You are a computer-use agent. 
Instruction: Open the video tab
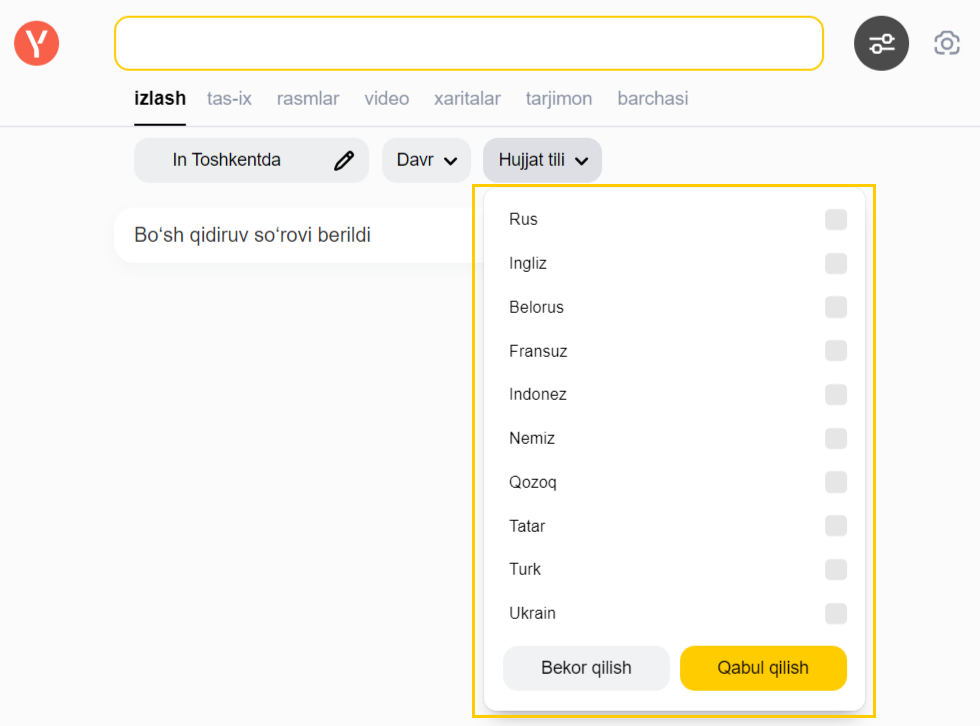click(386, 99)
